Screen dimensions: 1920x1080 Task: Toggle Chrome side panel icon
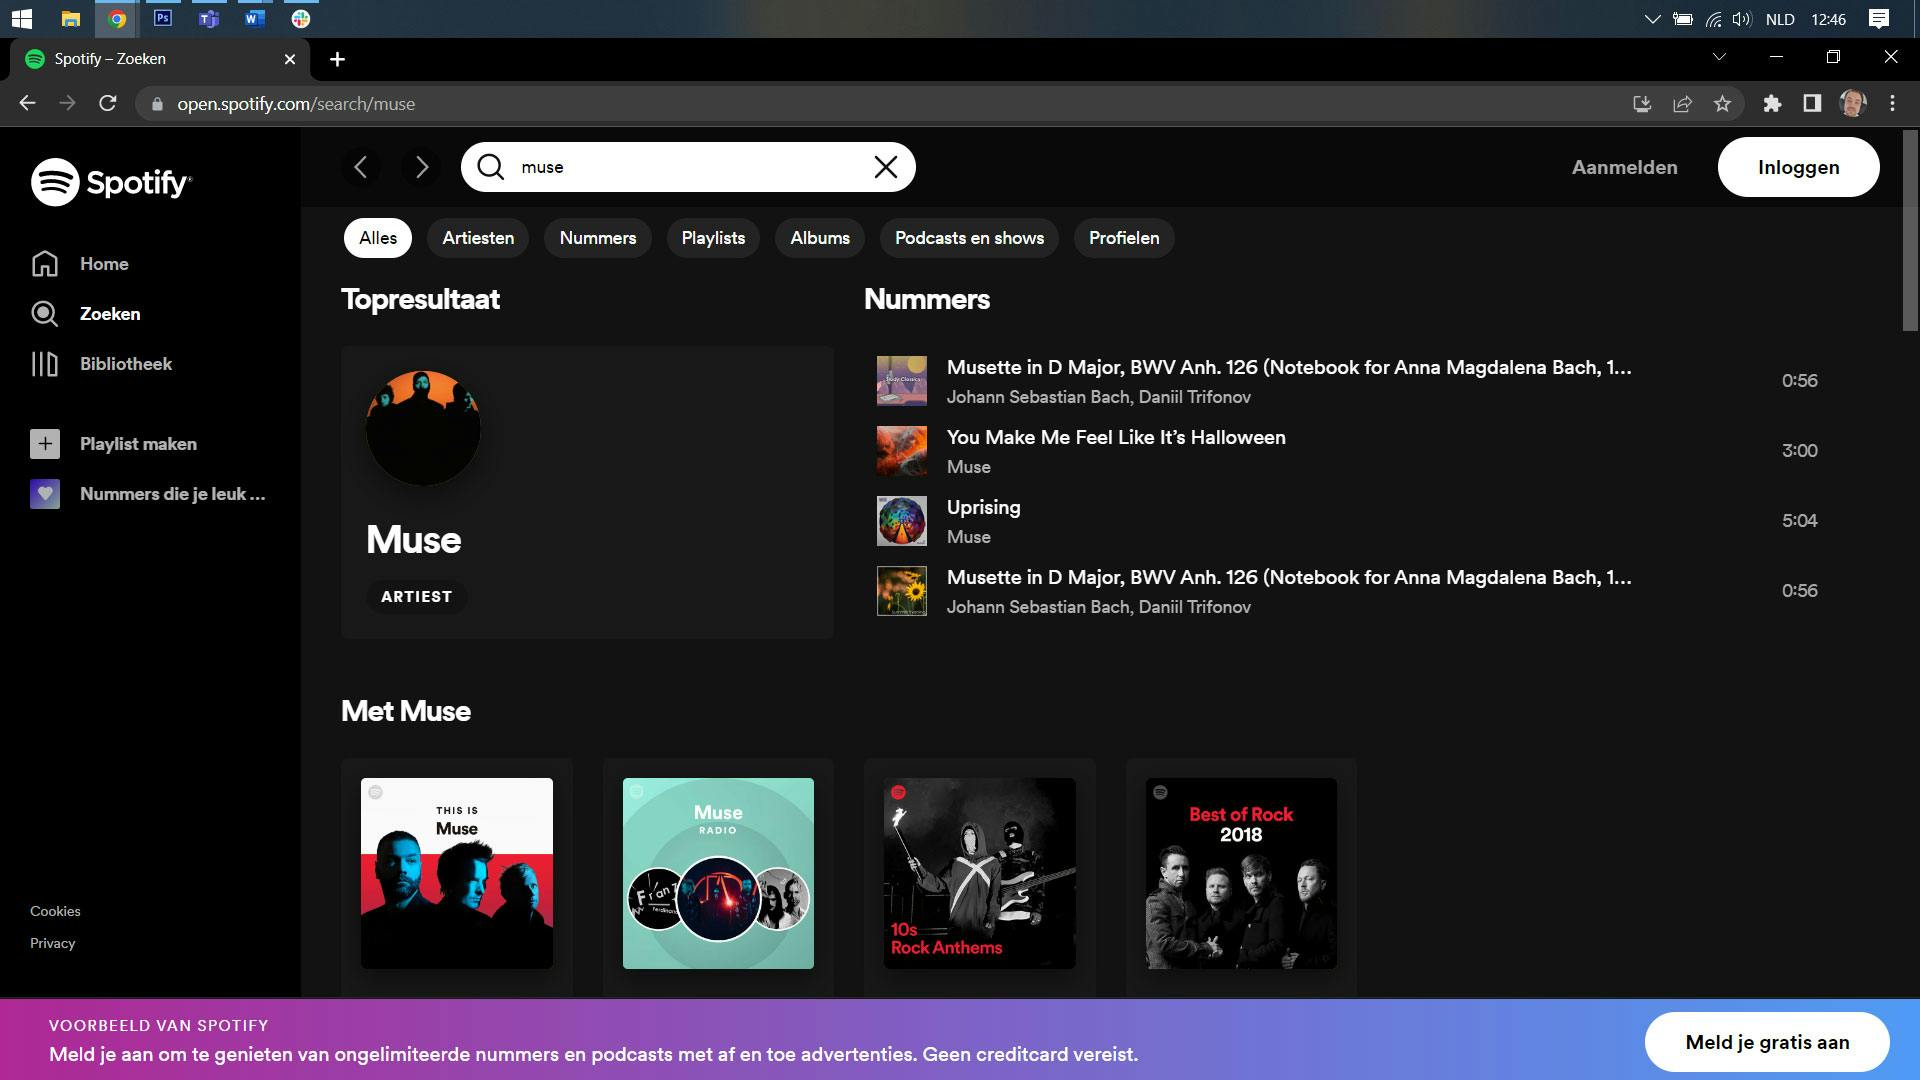pyautogui.click(x=1812, y=104)
